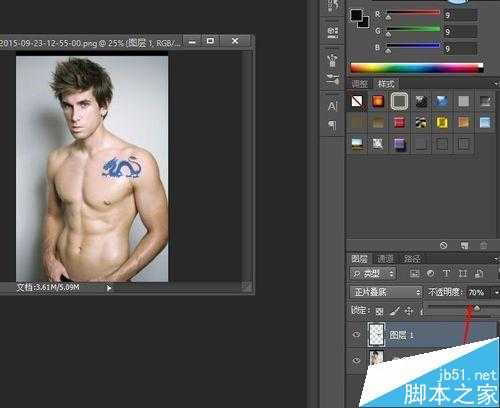Filter layers by pixel layer icon
Screen dimensions: 500x408
[414, 274]
